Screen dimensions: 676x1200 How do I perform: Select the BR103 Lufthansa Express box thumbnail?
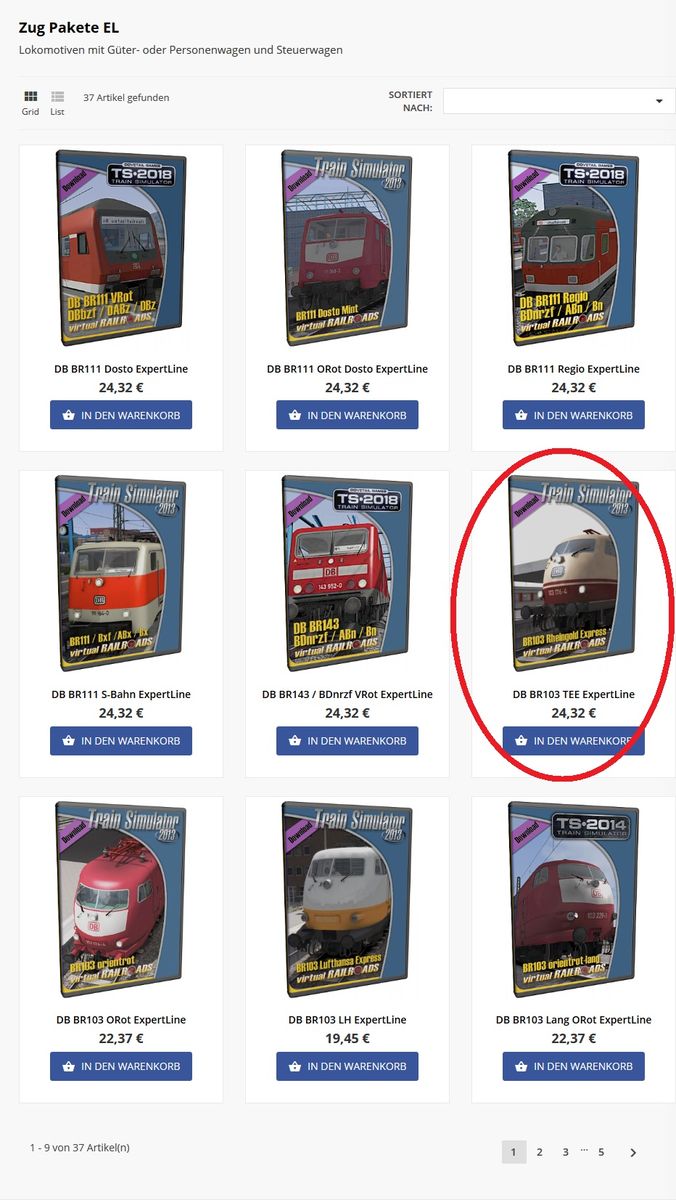coord(347,899)
